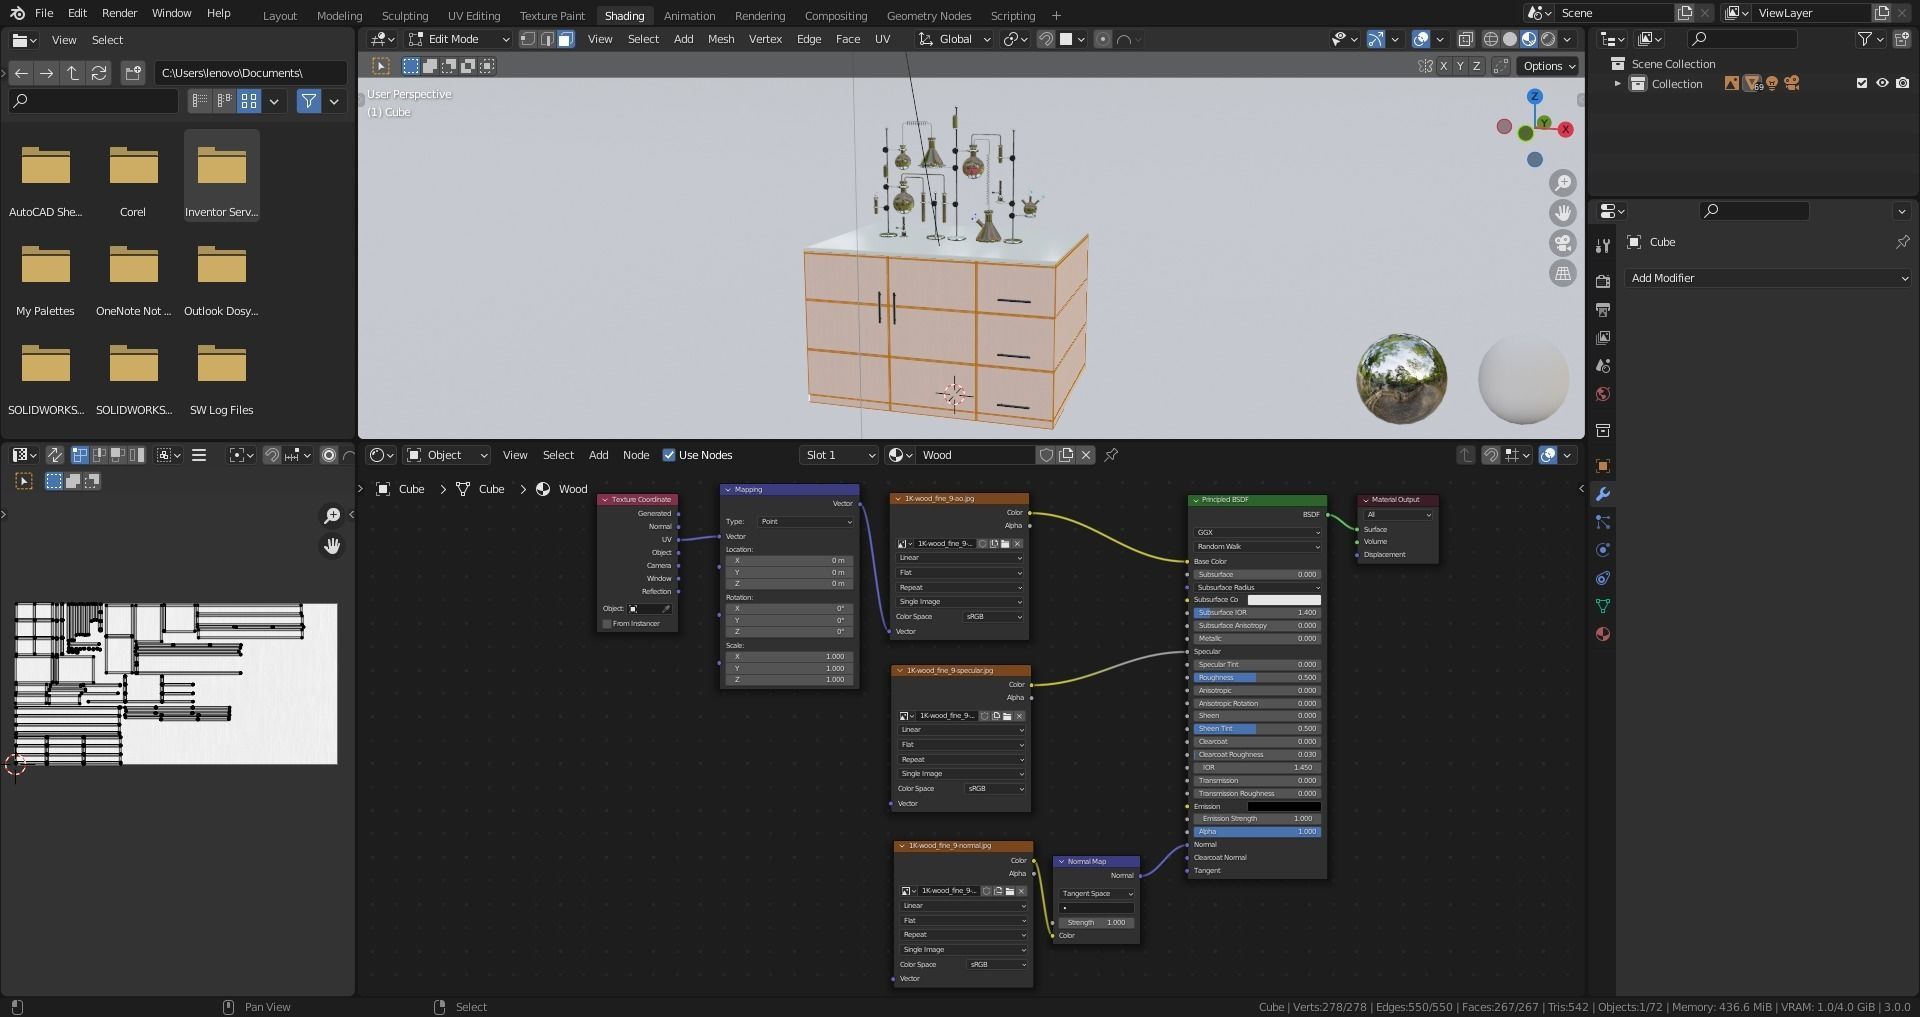
Task: Toggle X axis mirror in viewport
Action: [1443, 66]
